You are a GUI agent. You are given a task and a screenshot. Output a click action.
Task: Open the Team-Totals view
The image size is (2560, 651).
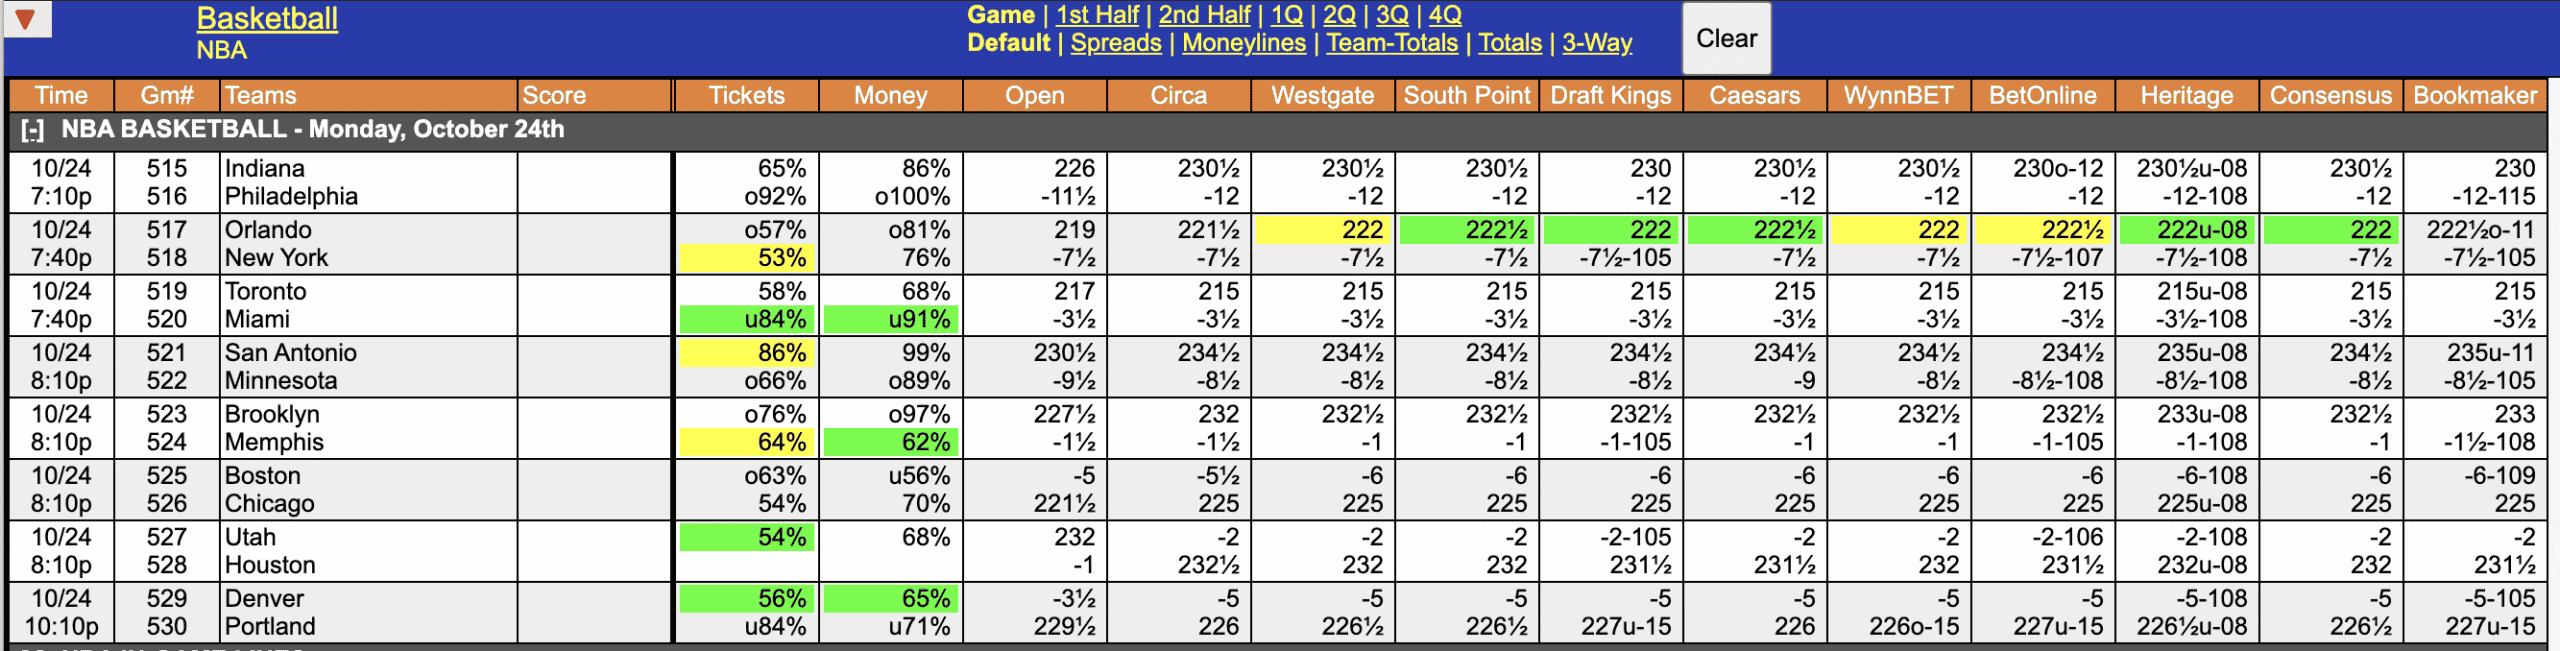point(1392,43)
